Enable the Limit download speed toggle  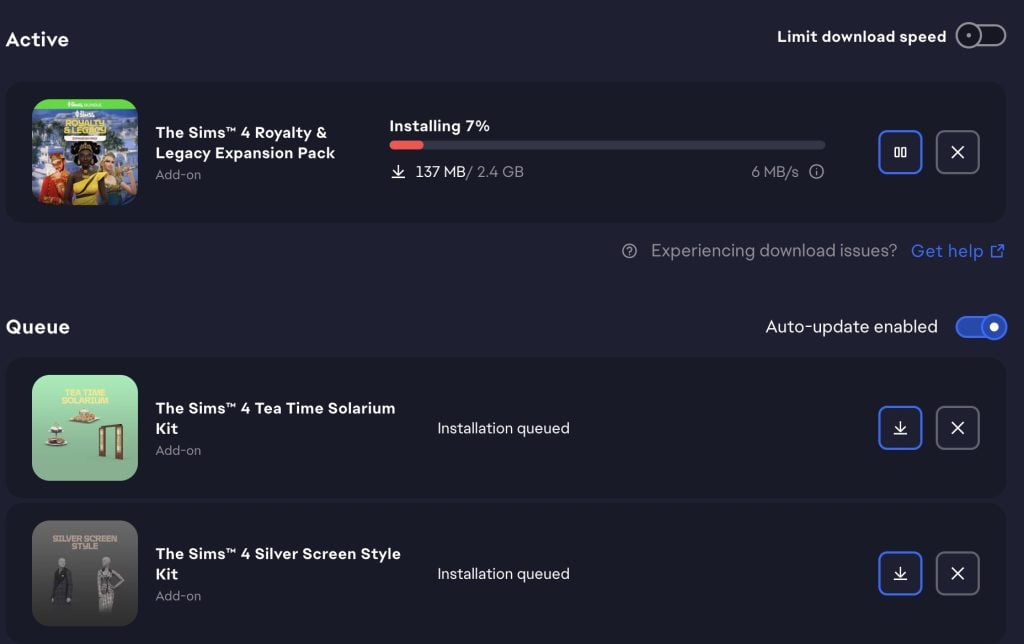tap(980, 36)
